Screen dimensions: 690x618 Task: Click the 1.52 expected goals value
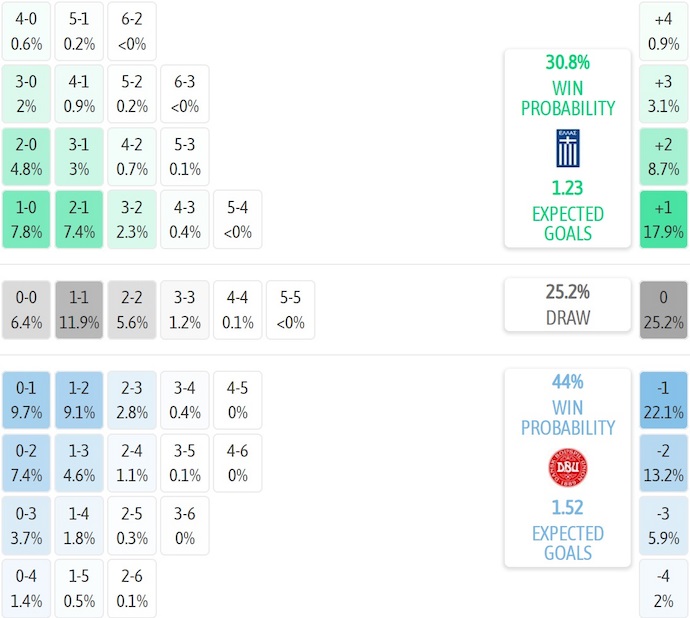567,507
